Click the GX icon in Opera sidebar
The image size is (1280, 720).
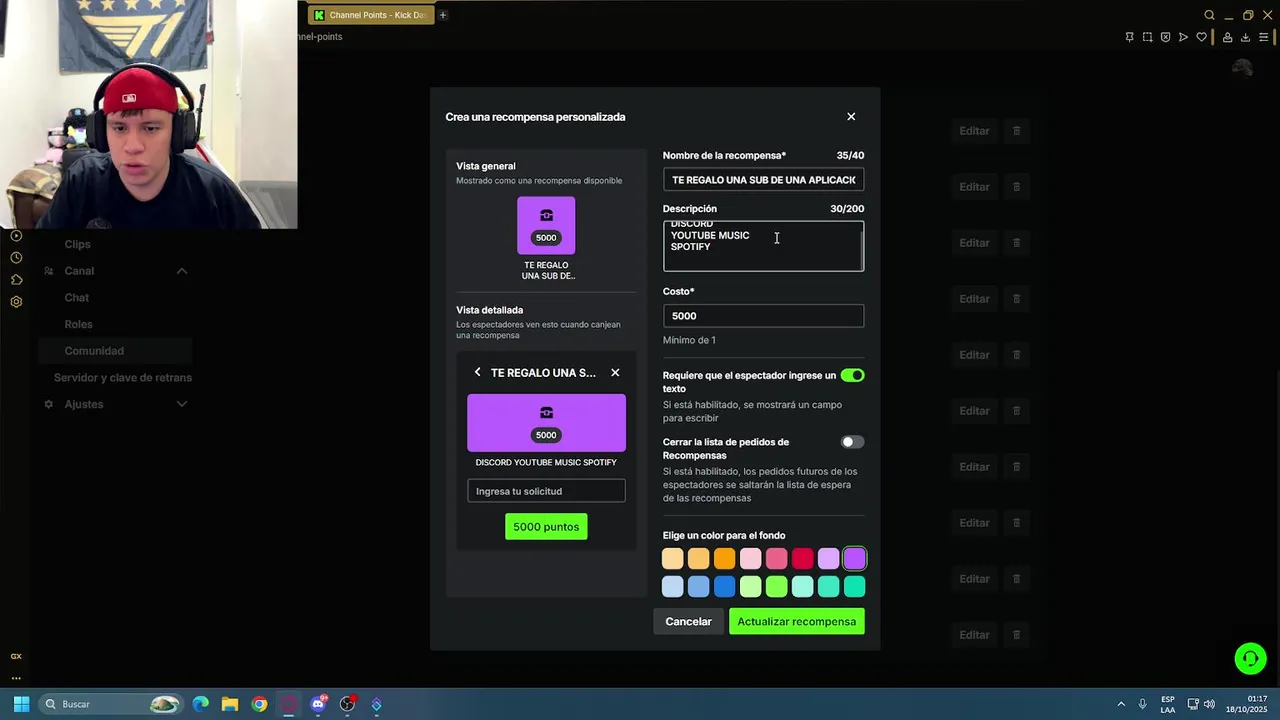pyautogui.click(x=16, y=656)
